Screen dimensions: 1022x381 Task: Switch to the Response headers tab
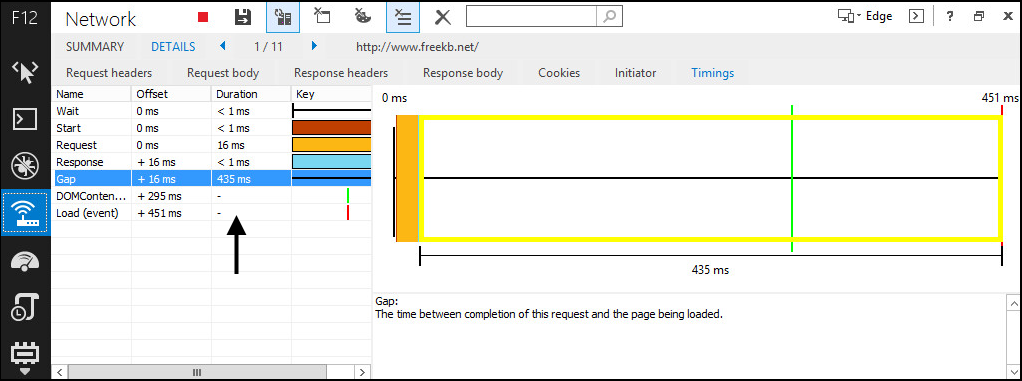coord(341,73)
